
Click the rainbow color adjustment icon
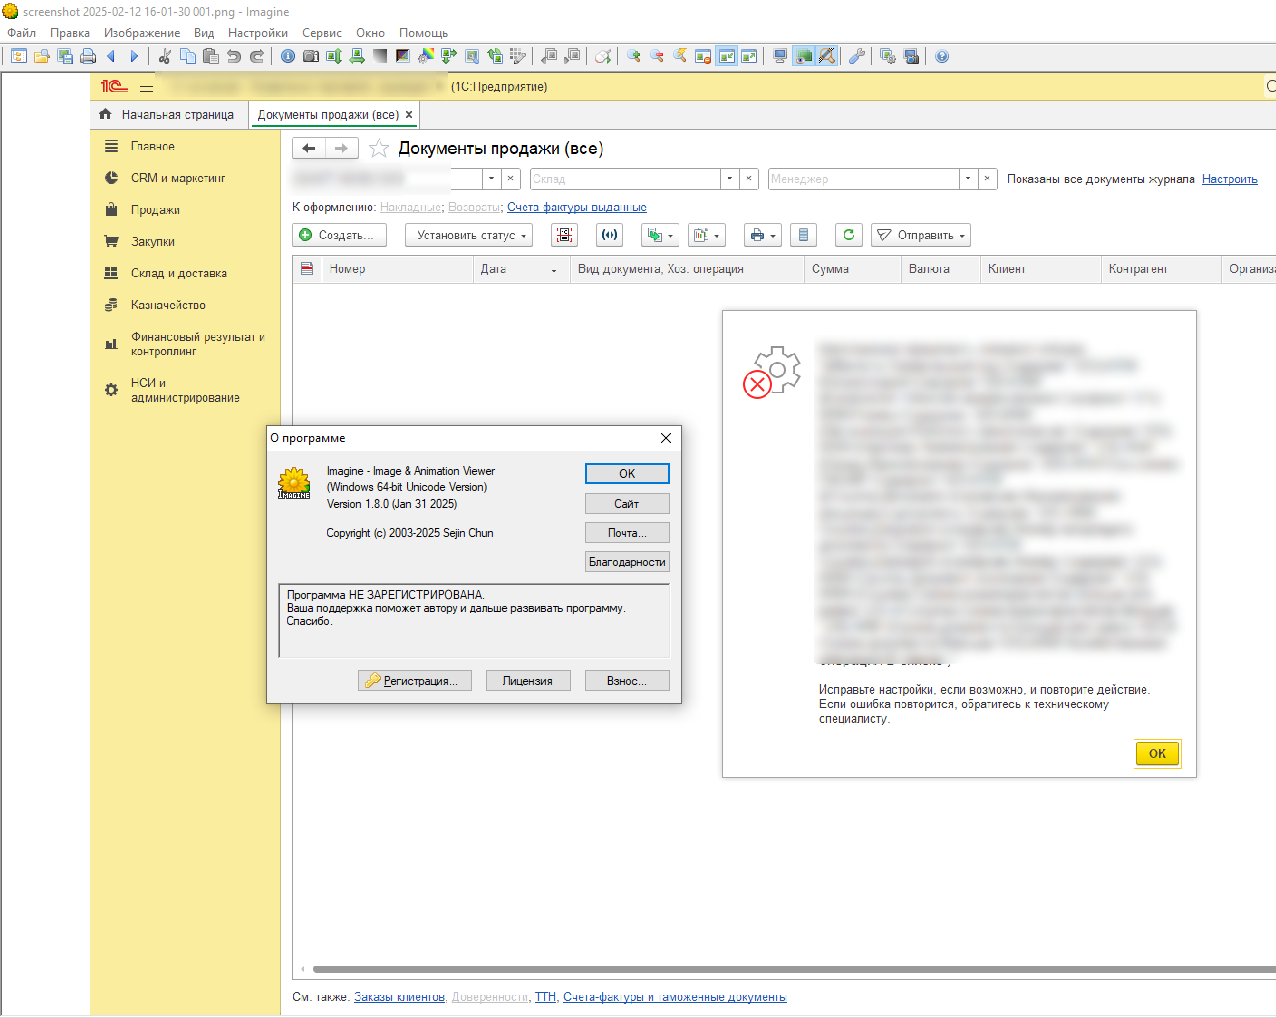coord(426,56)
